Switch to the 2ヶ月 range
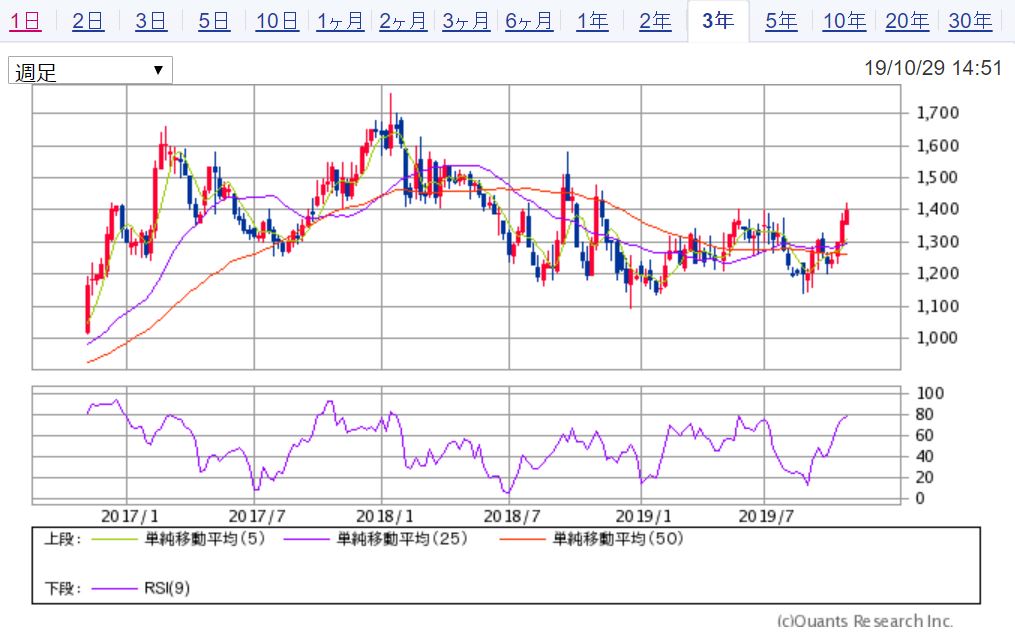This screenshot has height=641, width=1015. [x=403, y=21]
